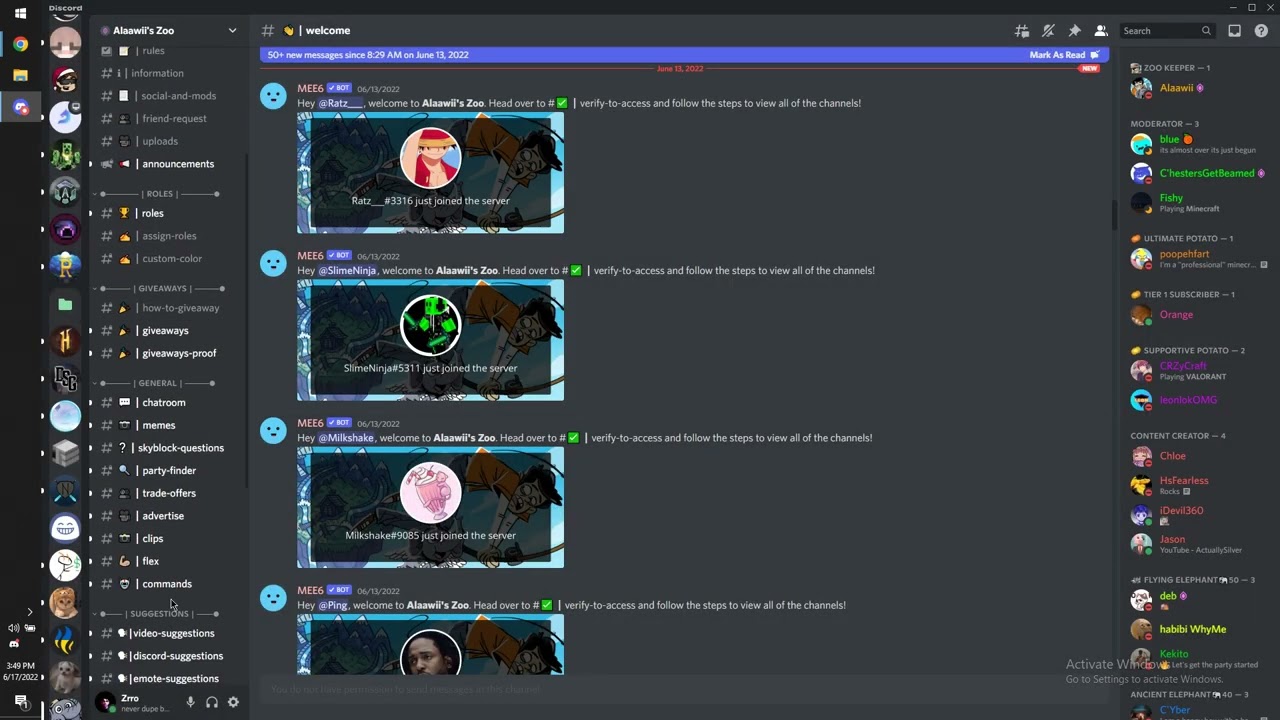Expand the Alaawii's Zoo server dropdown
The height and width of the screenshot is (720, 1280).
point(232,31)
